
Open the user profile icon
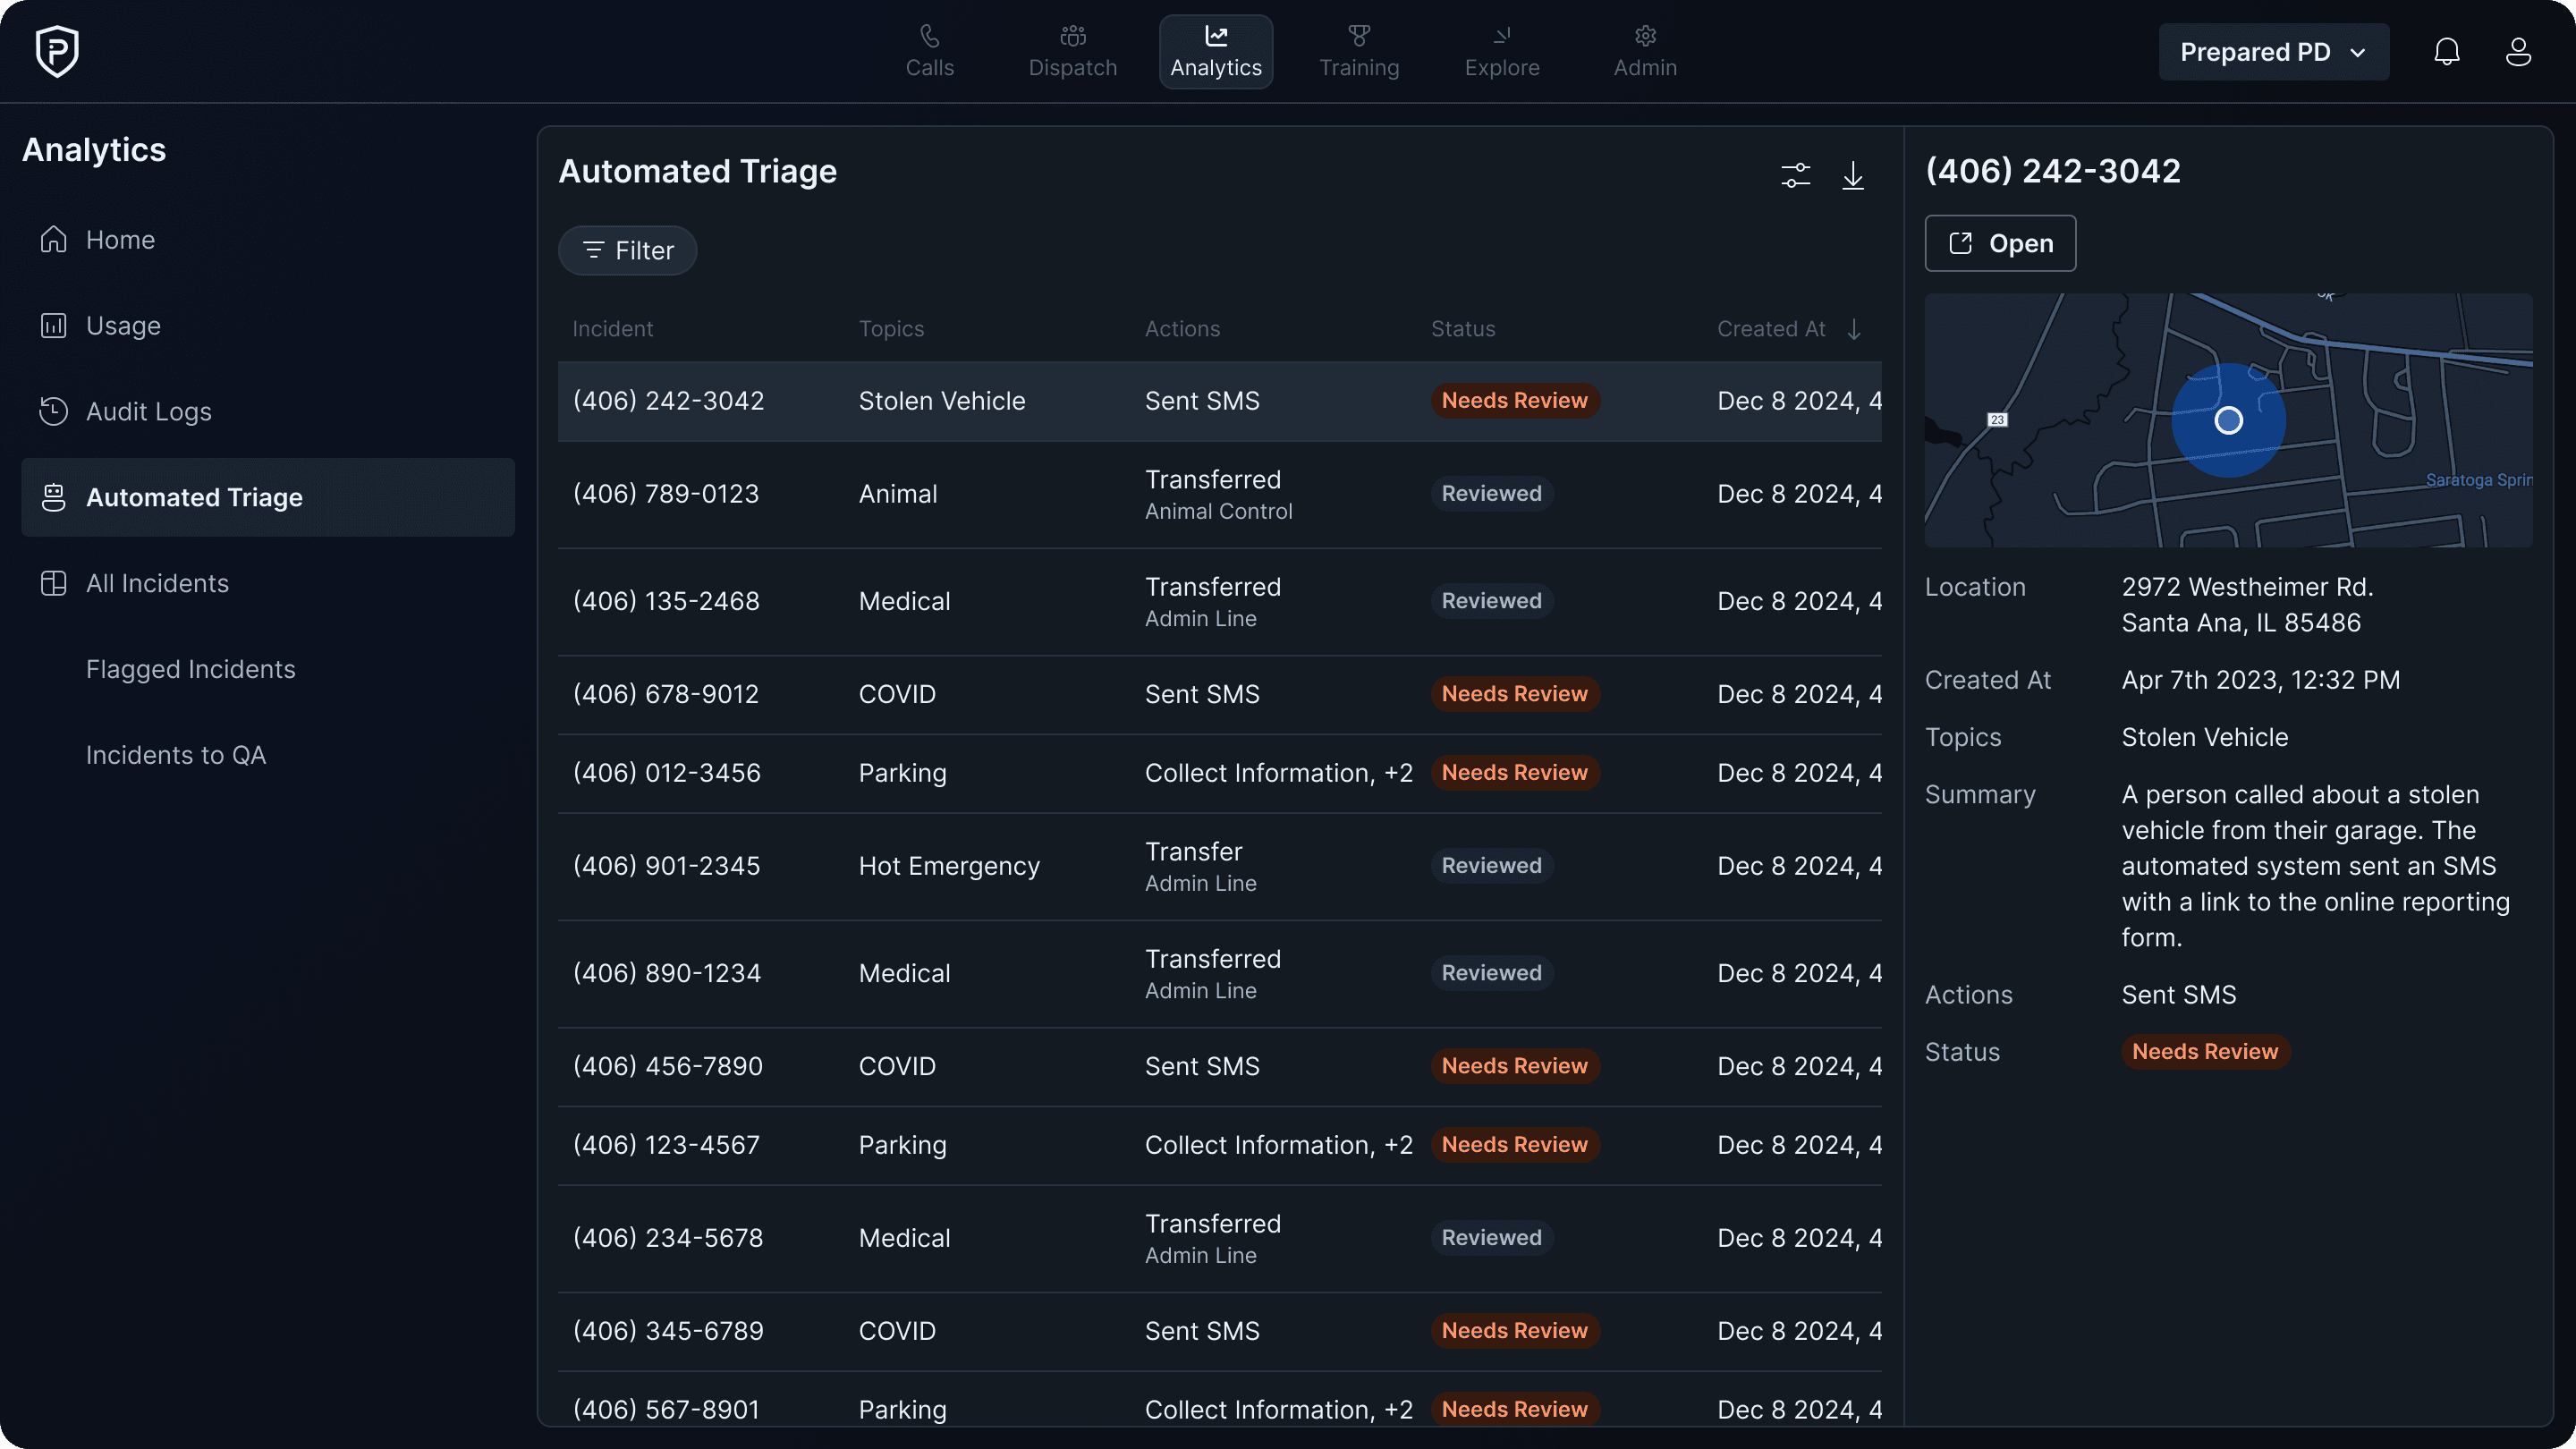2517,52
